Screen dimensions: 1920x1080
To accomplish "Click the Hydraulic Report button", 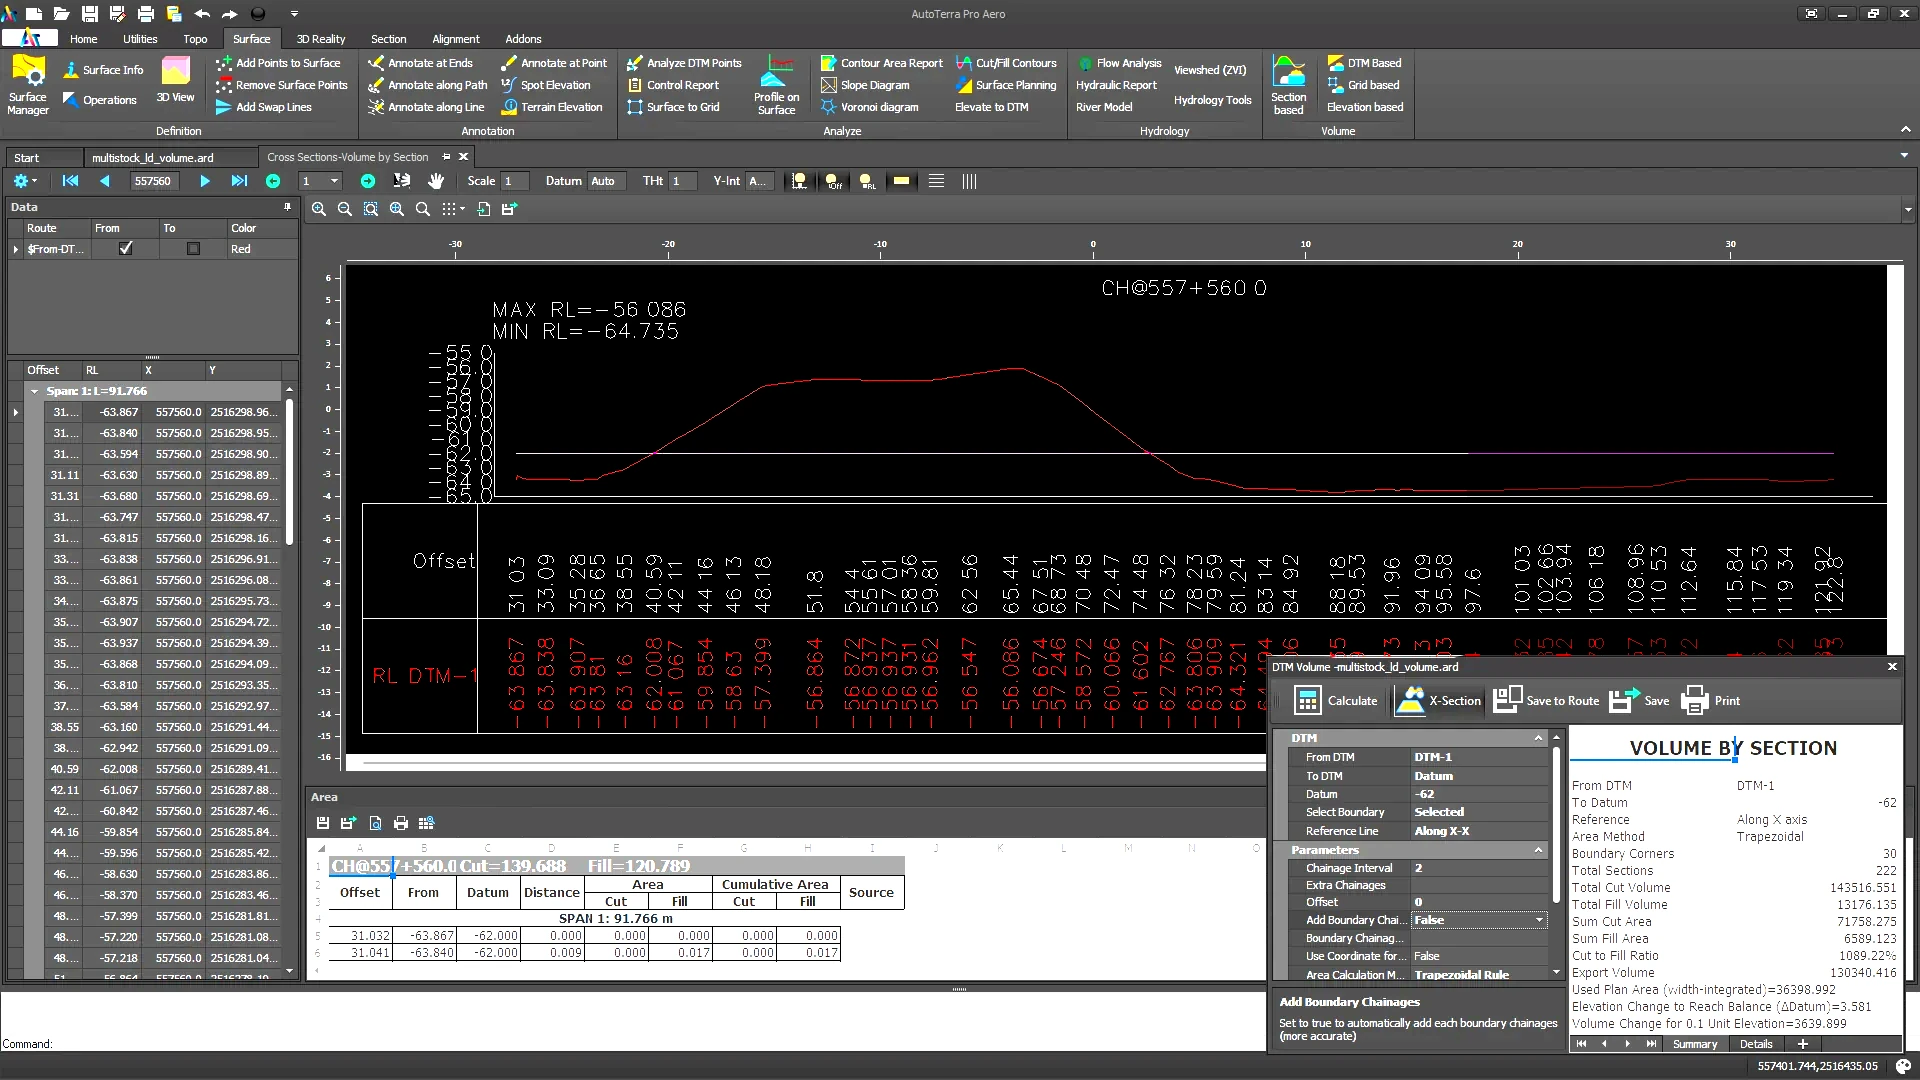I will [x=1116, y=85].
